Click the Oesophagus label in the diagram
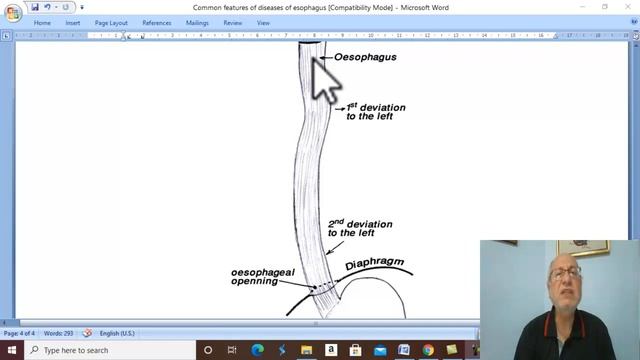 click(365, 57)
